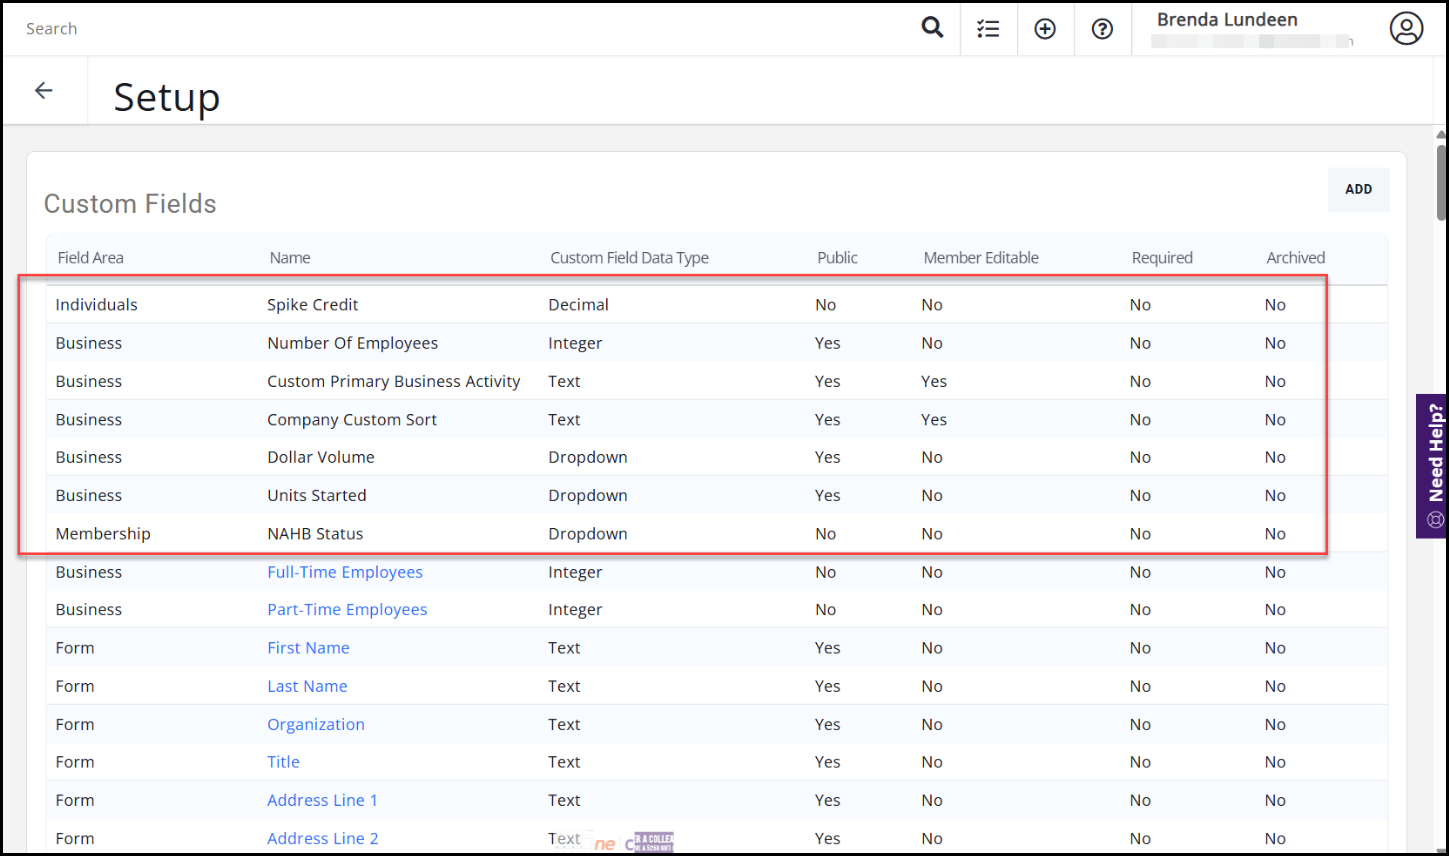
Task: Open the user profile avatar icon
Action: [x=1405, y=29]
